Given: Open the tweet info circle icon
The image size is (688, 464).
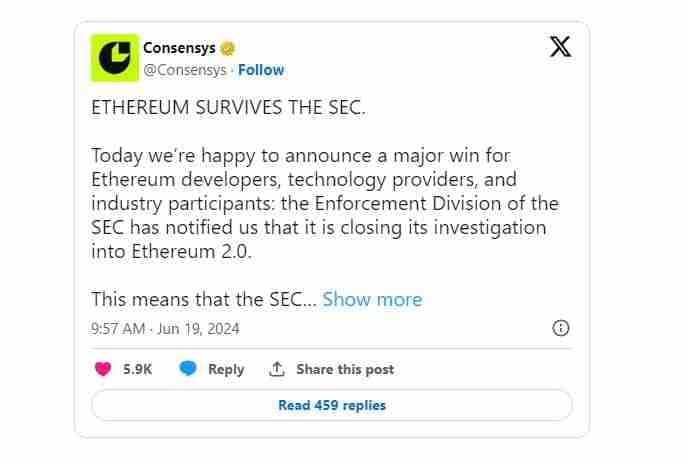Looking at the screenshot, I should pyautogui.click(x=561, y=328).
